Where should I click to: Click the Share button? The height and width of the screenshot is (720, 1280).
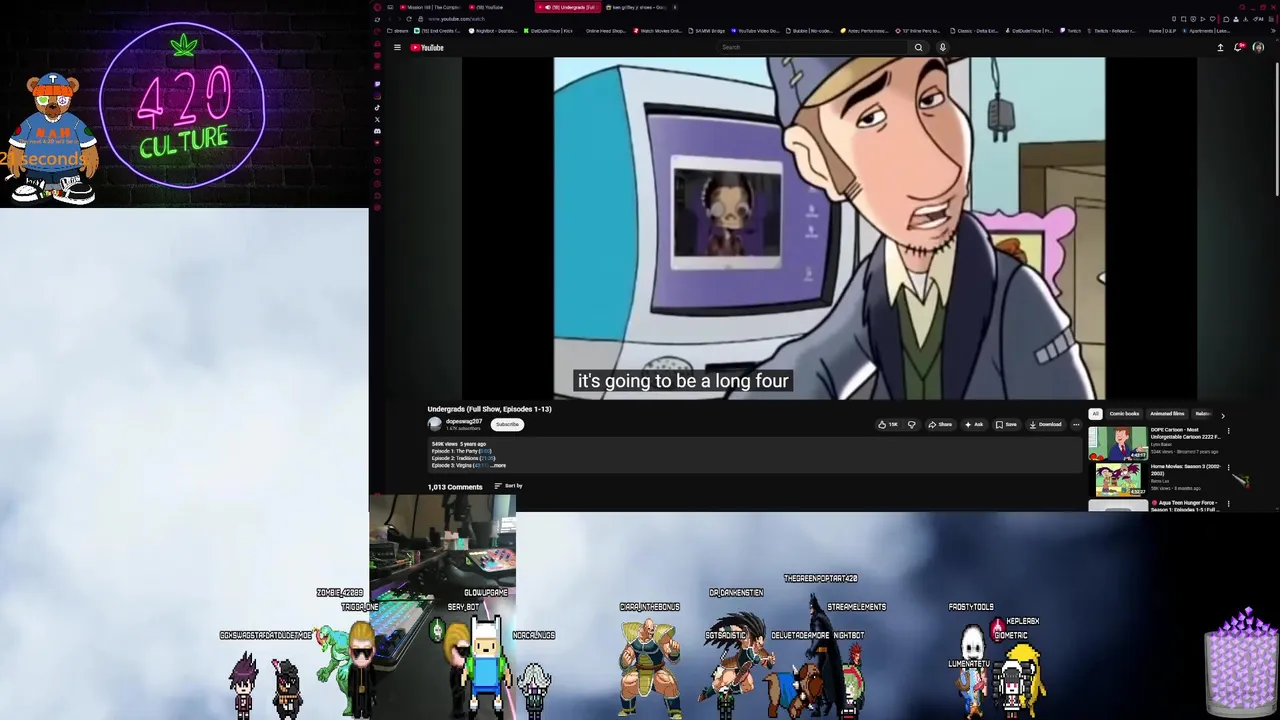click(x=940, y=424)
